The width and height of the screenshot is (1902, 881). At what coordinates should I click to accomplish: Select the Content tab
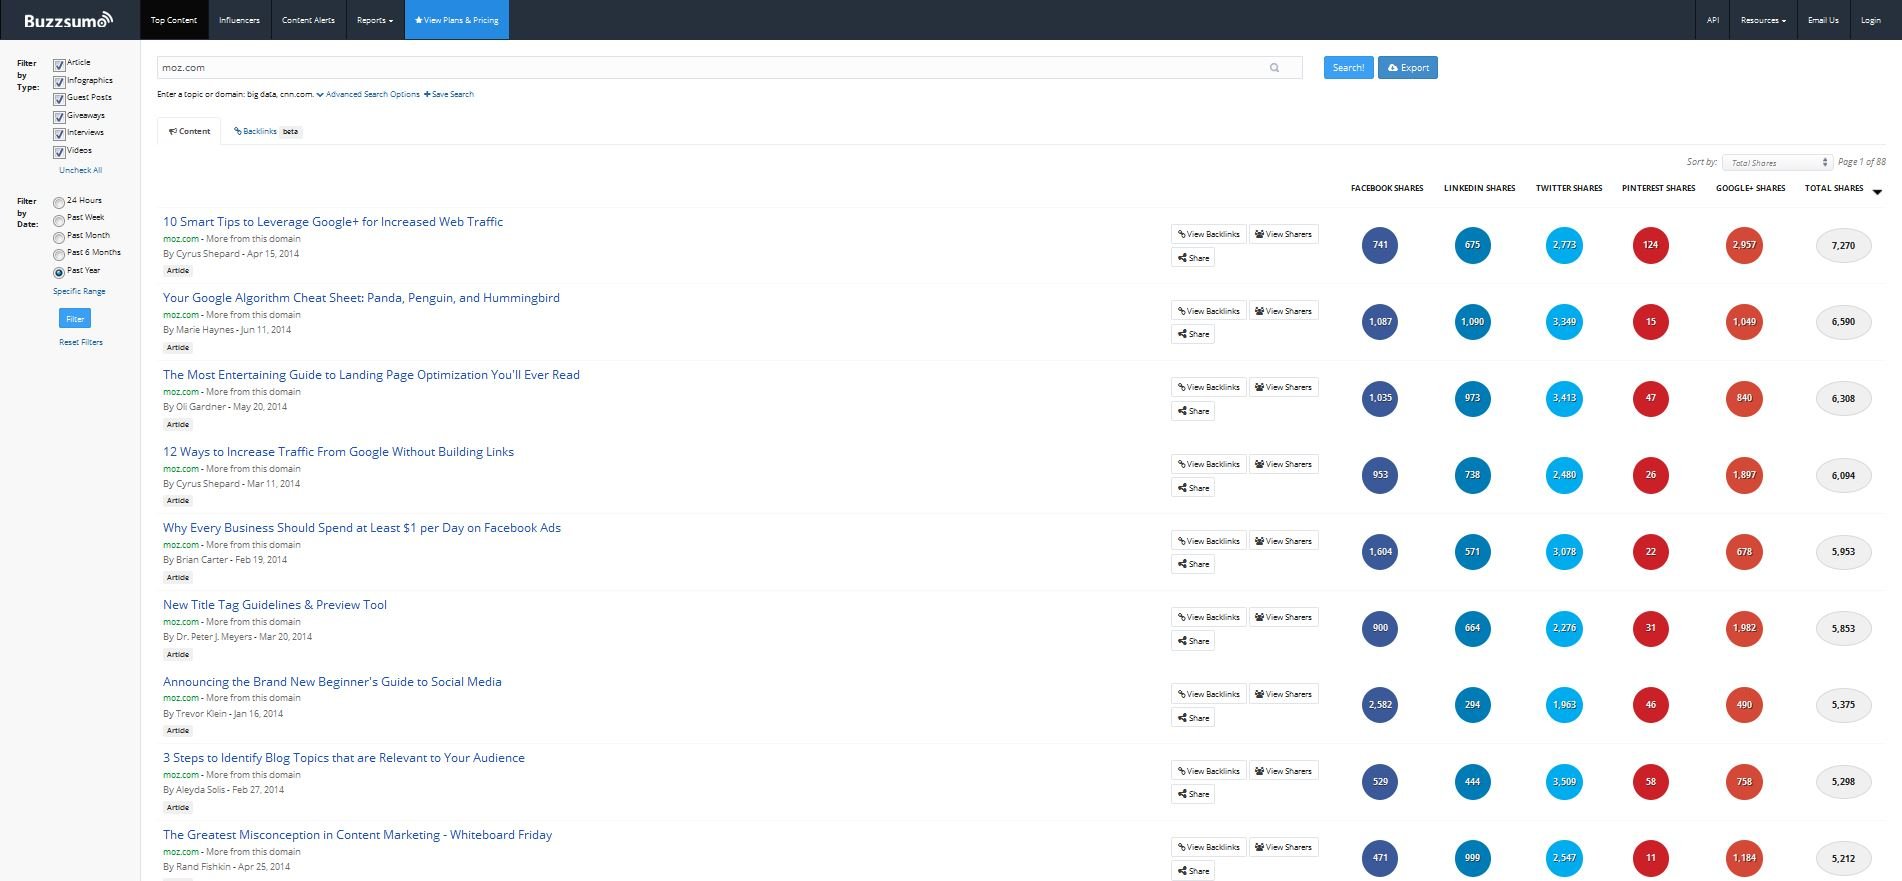click(189, 131)
